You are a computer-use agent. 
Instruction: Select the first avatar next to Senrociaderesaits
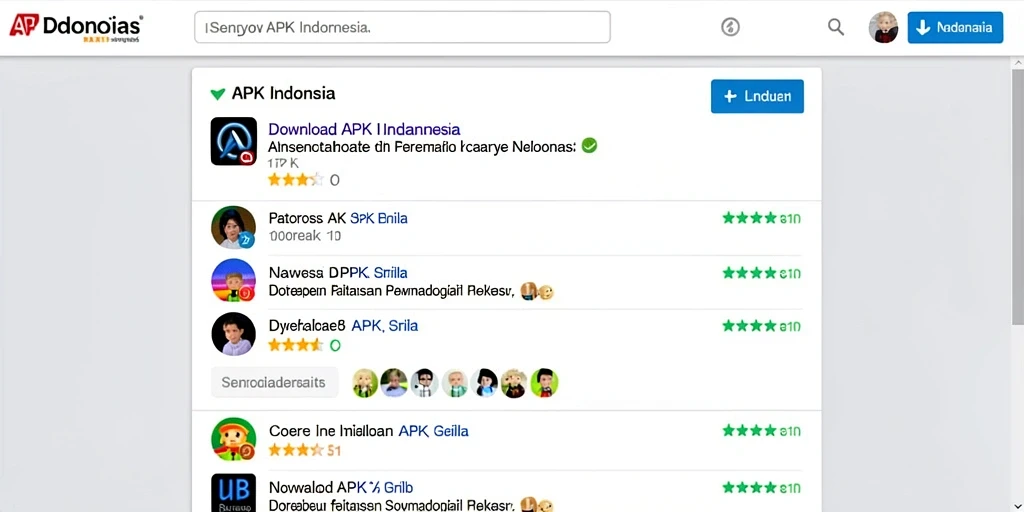pyautogui.click(x=365, y=383)
